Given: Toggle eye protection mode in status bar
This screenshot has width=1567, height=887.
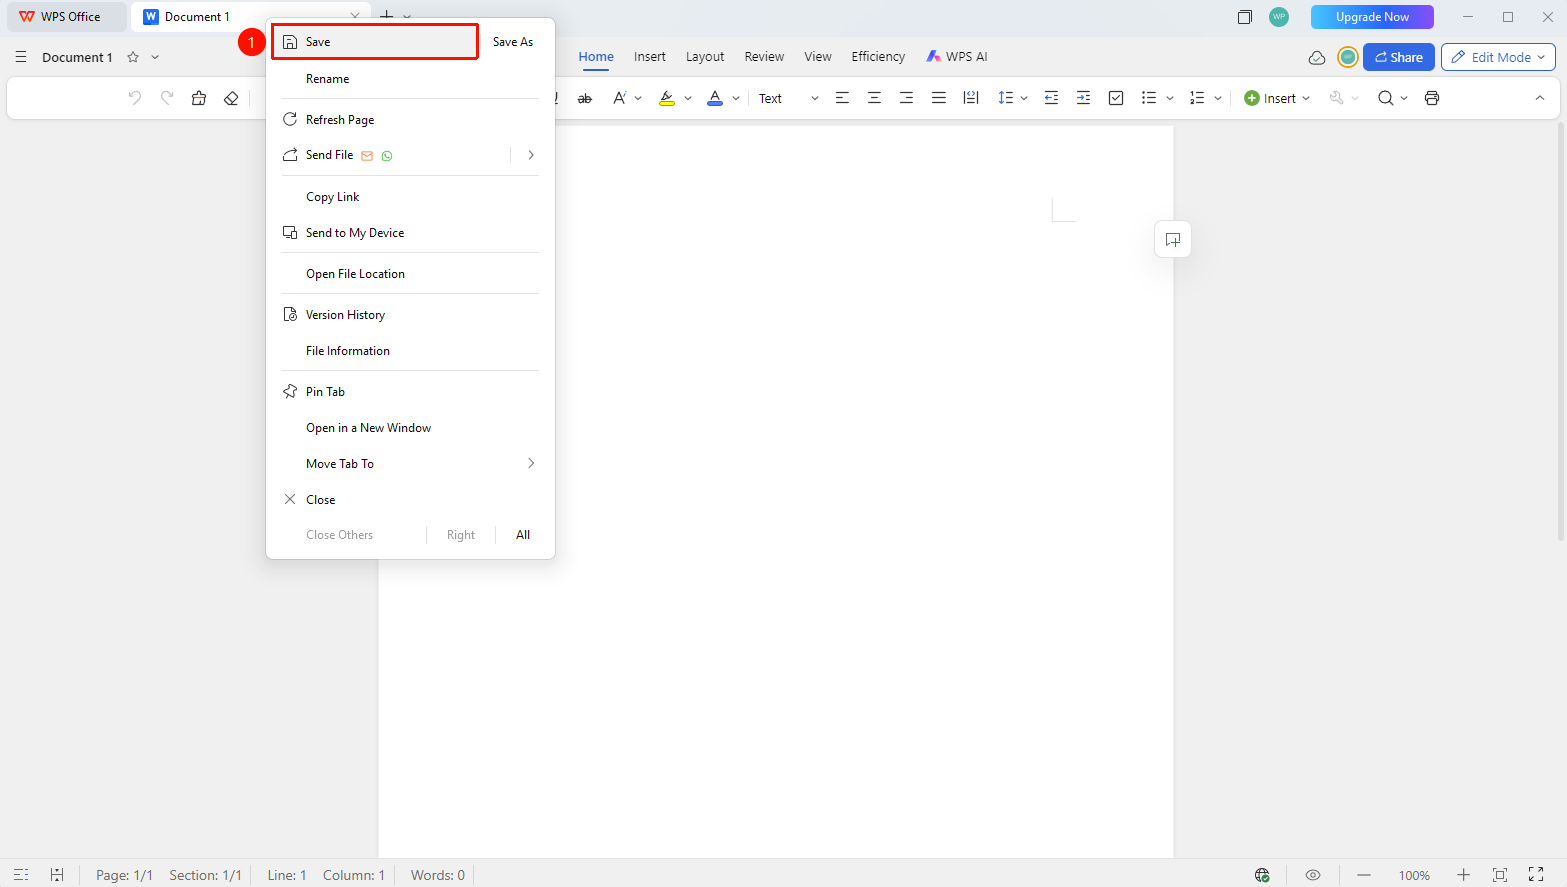Looking at the screenshot, I should click(x=1313, y=875).
